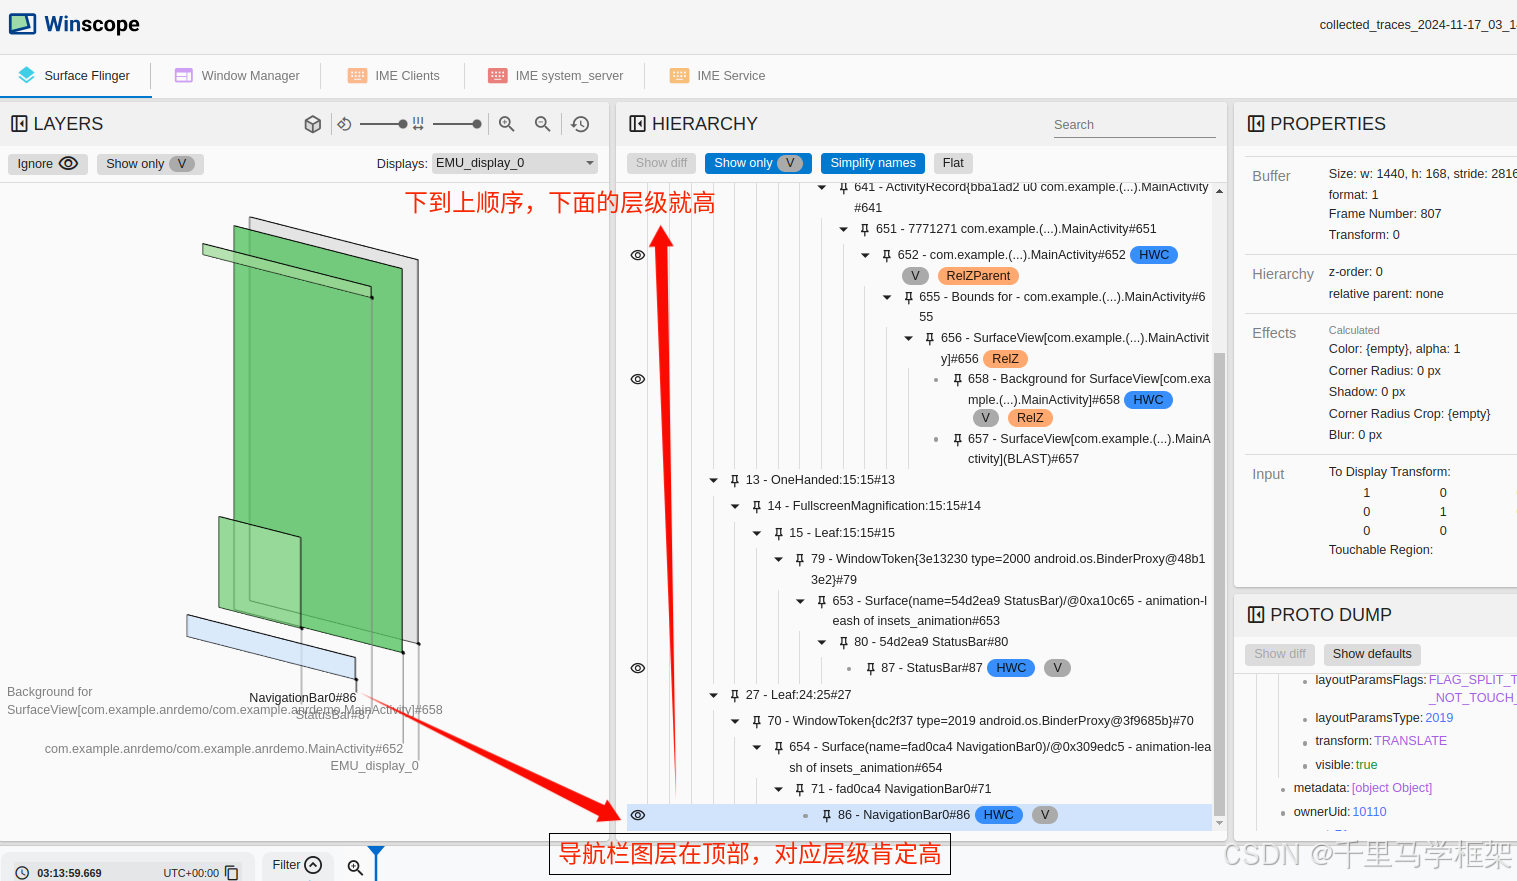Toggle the Ignore eye filter in Layers
This screenshot has width=1517, height=881.
coord(48,164)
